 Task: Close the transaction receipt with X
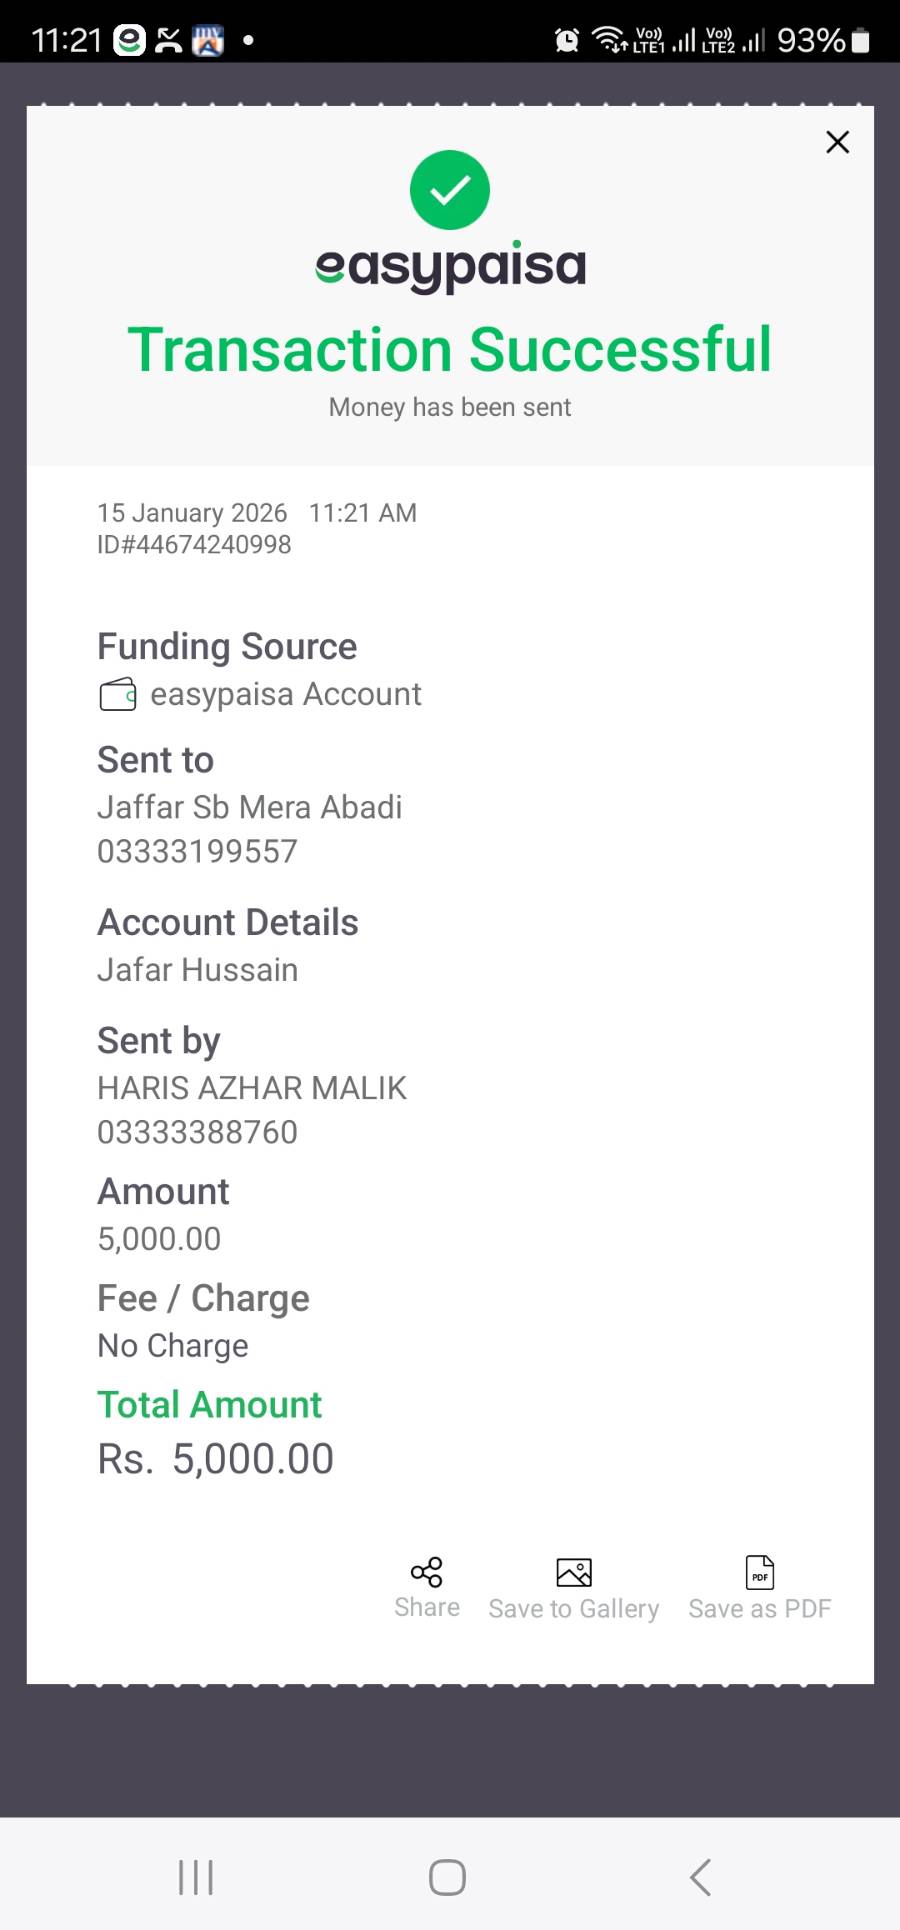pyautogui.click(x=837, y=142)
